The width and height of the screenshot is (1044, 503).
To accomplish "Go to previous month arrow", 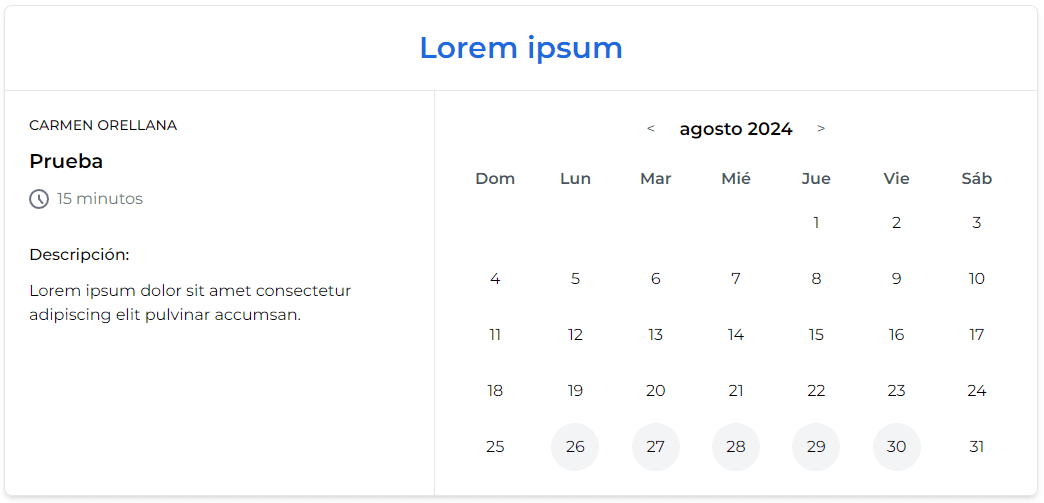I will pos(651,129).
